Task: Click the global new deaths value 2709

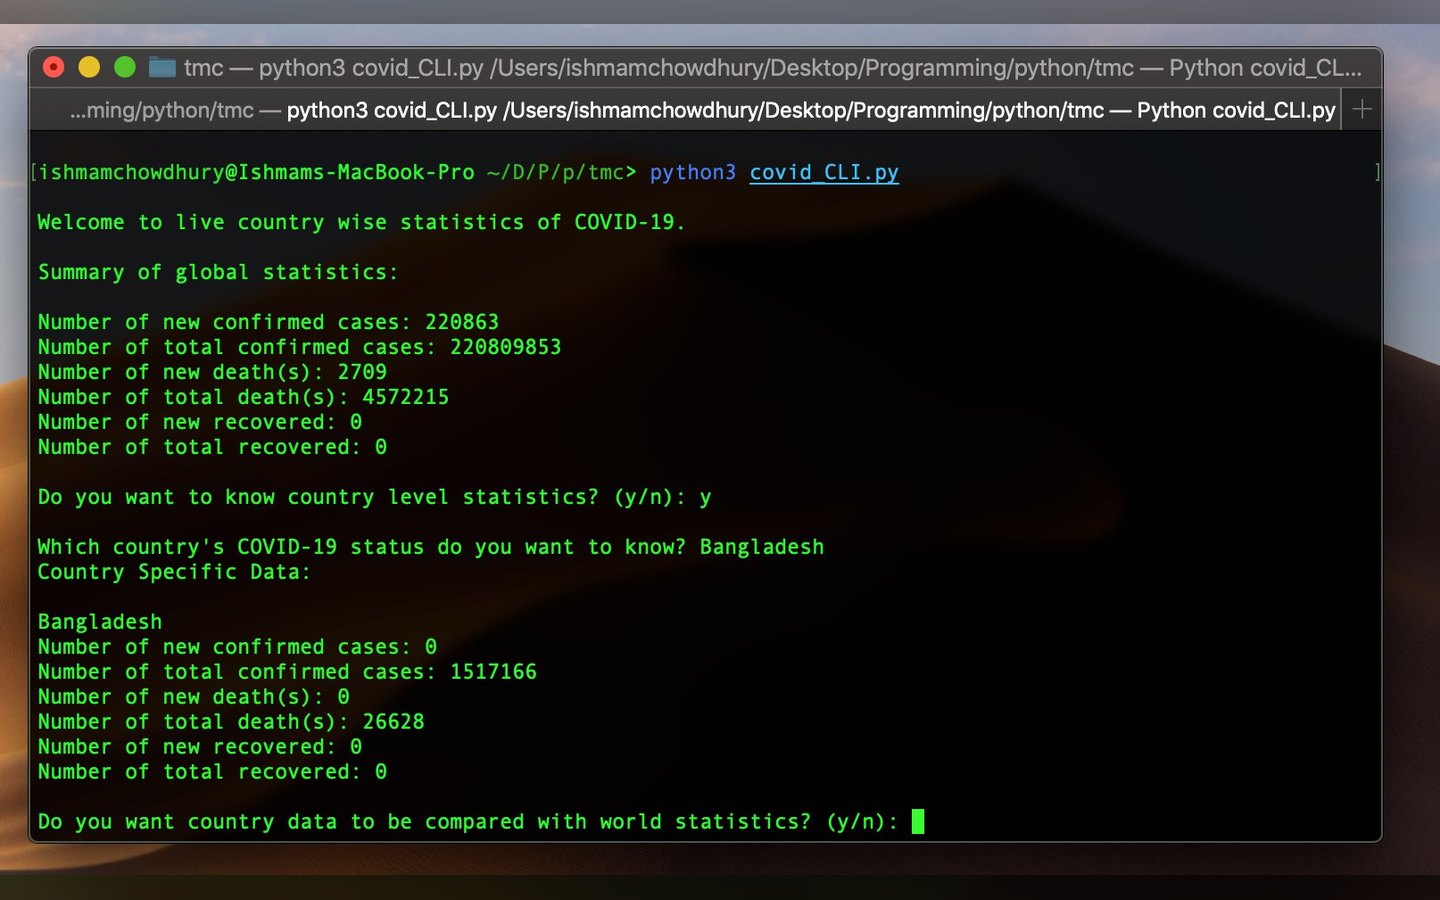Action: point(362,372)
